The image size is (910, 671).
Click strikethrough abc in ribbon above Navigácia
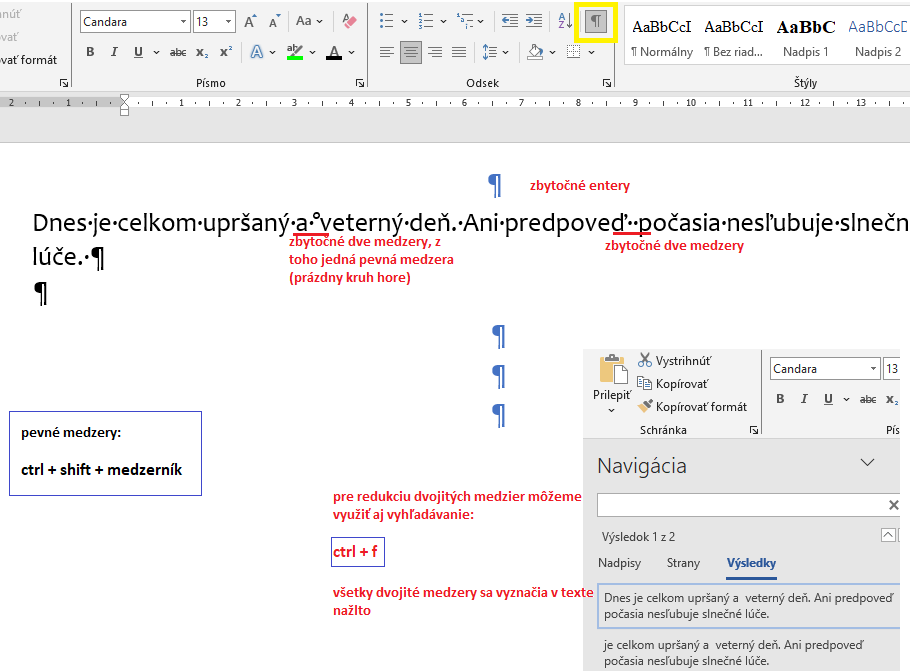point(868,399)
